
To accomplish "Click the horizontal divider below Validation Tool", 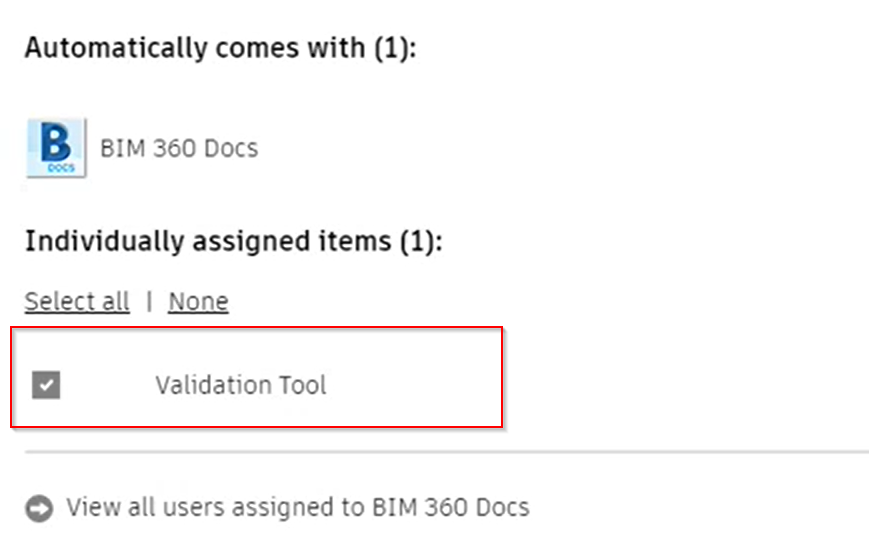I will (x=446, y=452).
